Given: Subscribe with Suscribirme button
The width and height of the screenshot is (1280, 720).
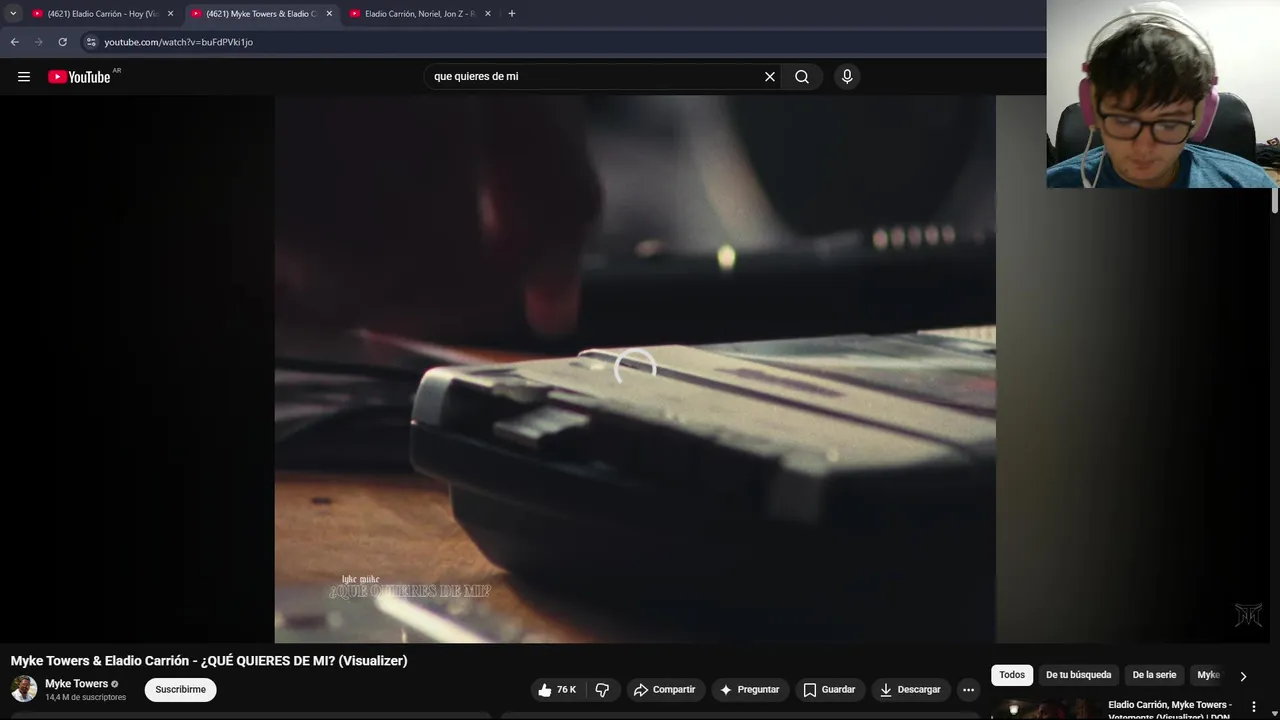Looking at the screenshot, I should (x=180, y=690).
